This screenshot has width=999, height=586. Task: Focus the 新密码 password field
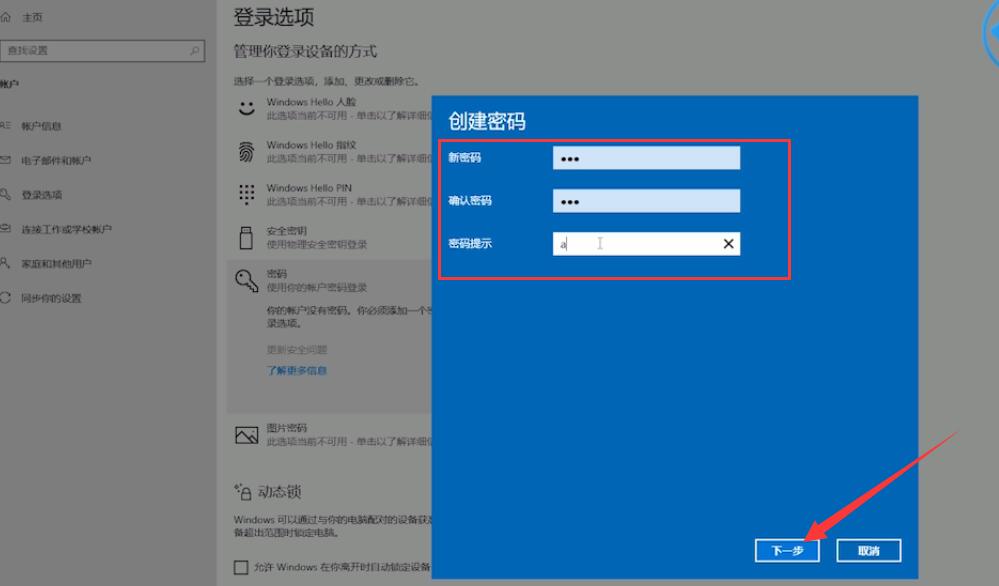[x=646, y=158]
